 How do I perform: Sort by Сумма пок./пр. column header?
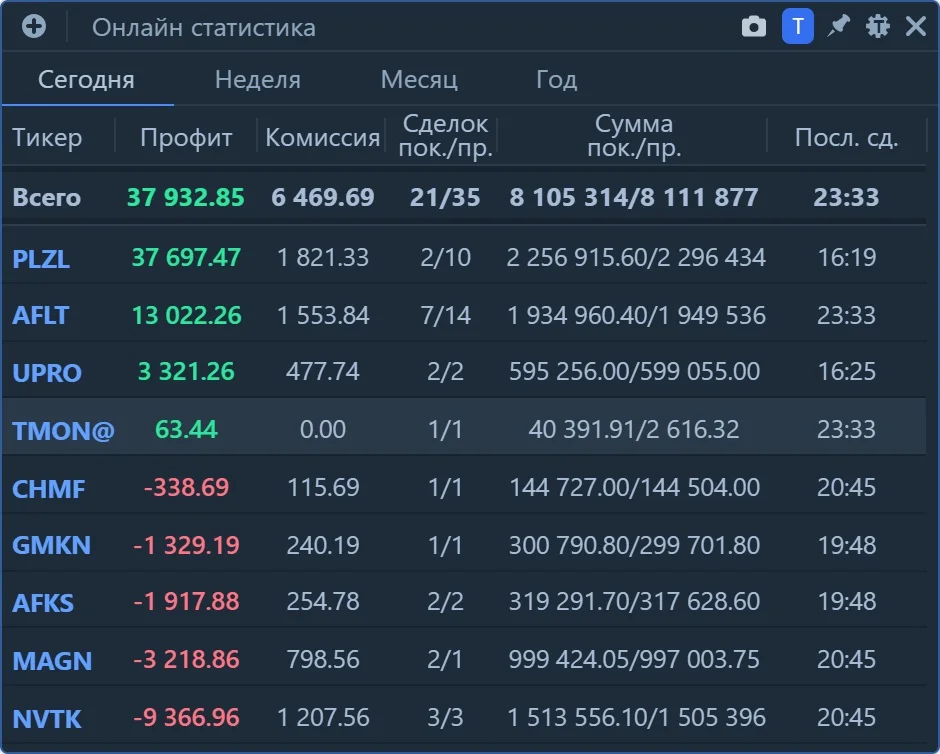(x=634, y=135)
